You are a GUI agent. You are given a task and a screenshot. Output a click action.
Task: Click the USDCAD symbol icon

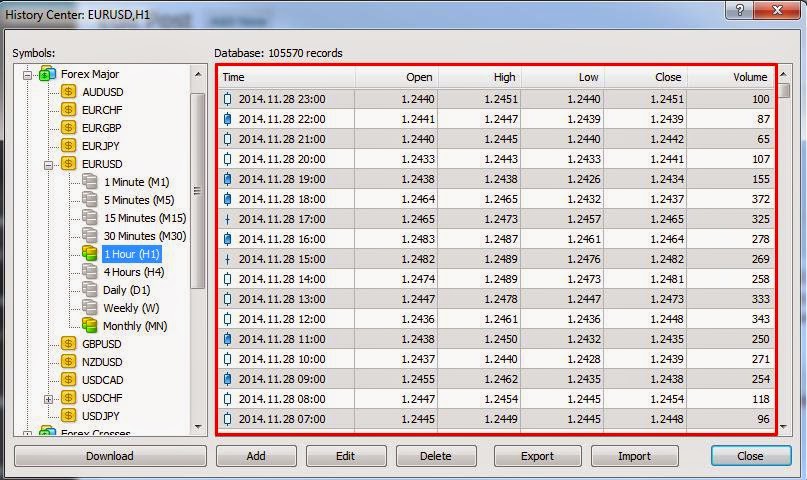pyautogui.click(x=68, y=380)
